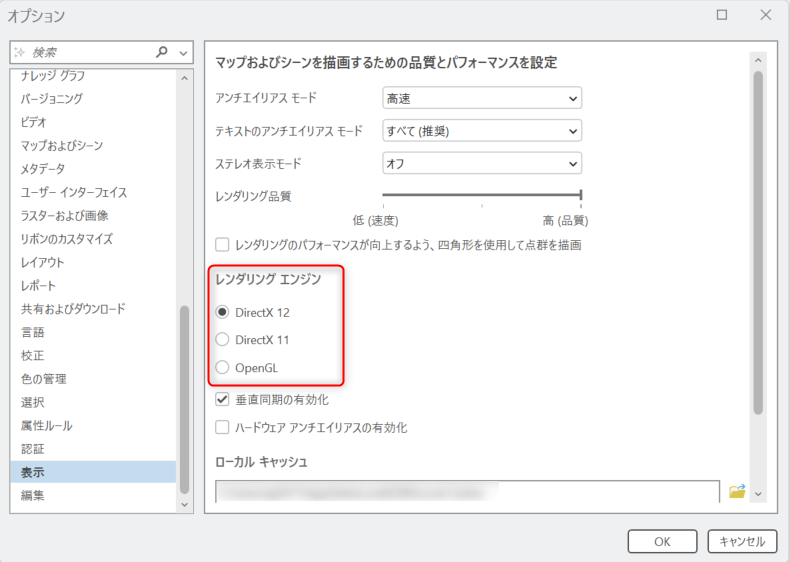This screenshot has width=790, height=562.
Task: Select the OpenGL rendering engine
Action: click(x=222, y=368)
